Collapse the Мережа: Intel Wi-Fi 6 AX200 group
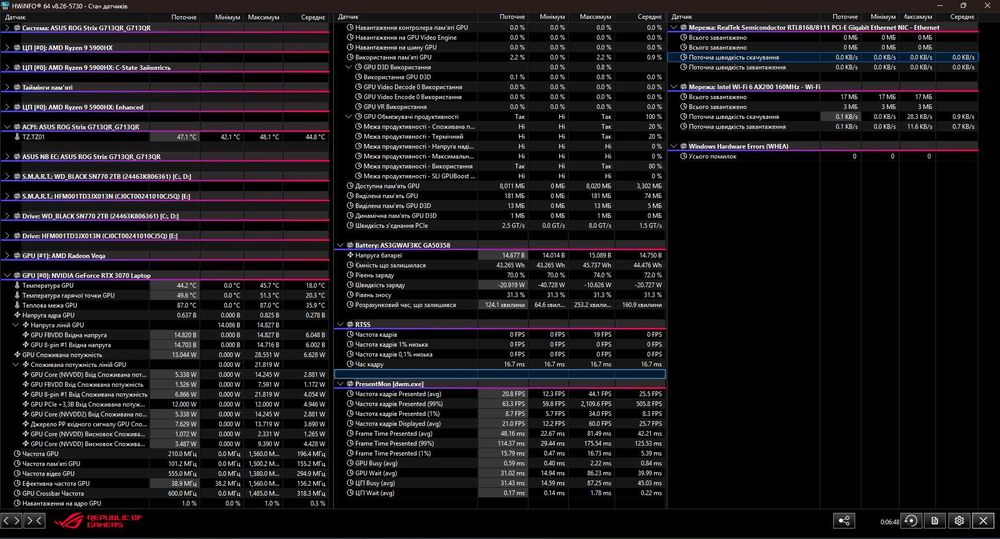 pyautogui.click(x=674, y=87)
